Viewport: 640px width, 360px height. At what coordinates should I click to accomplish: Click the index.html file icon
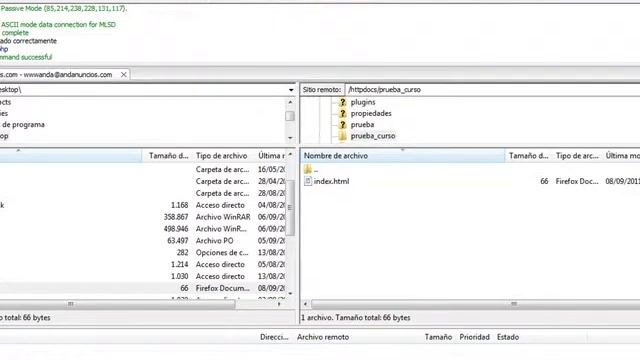click(308, 181)
